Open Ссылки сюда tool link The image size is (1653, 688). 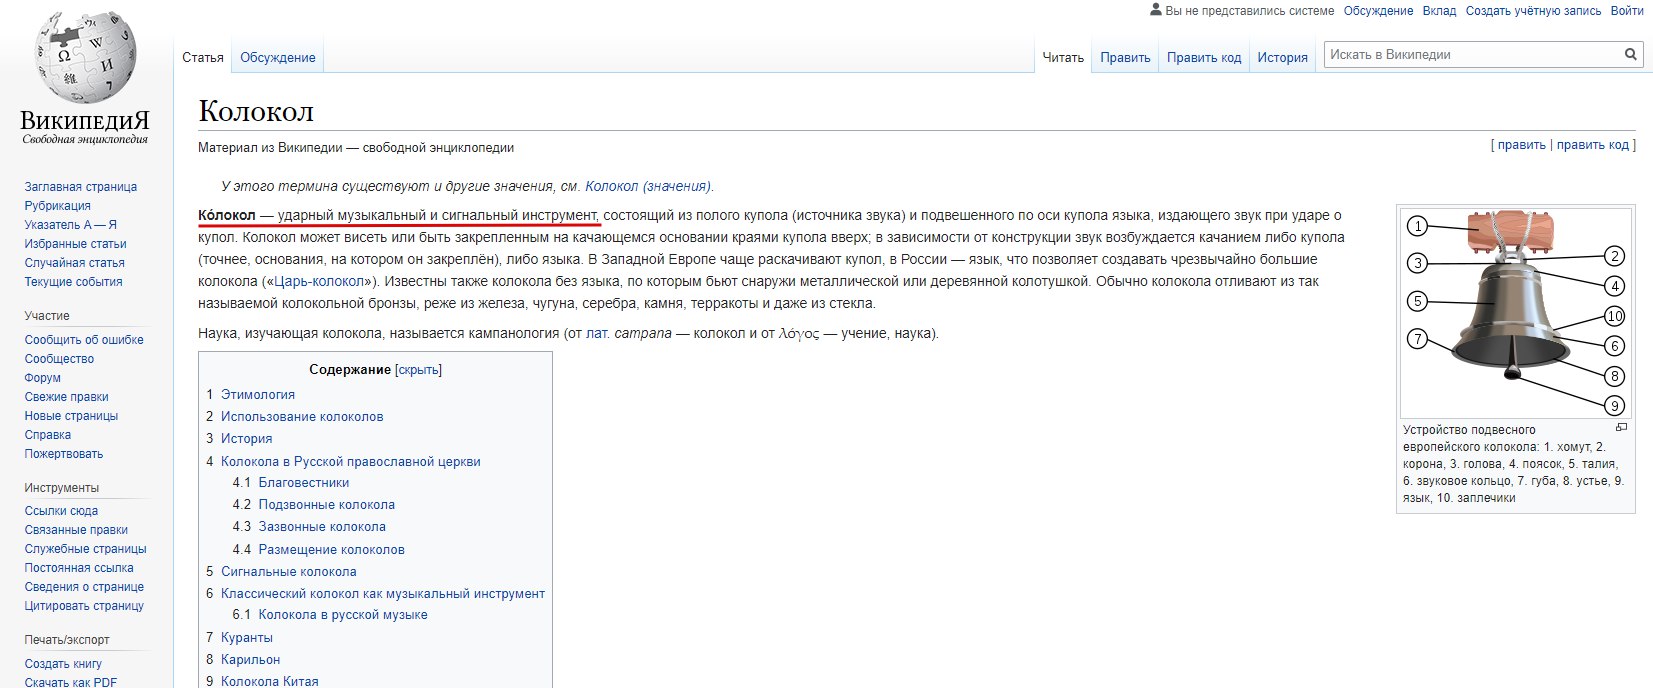[61, 511]
